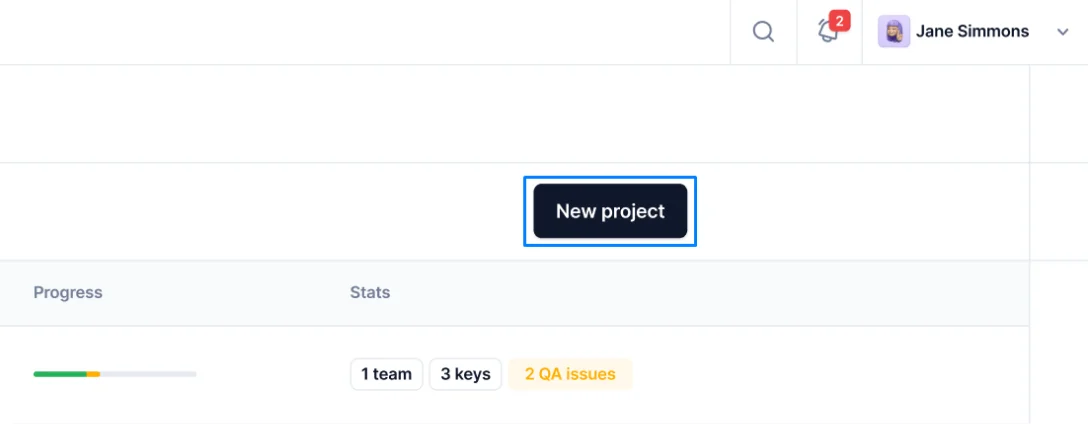
Task: Click the word 'keys' in second tag
Action: [x=472, y=374]
